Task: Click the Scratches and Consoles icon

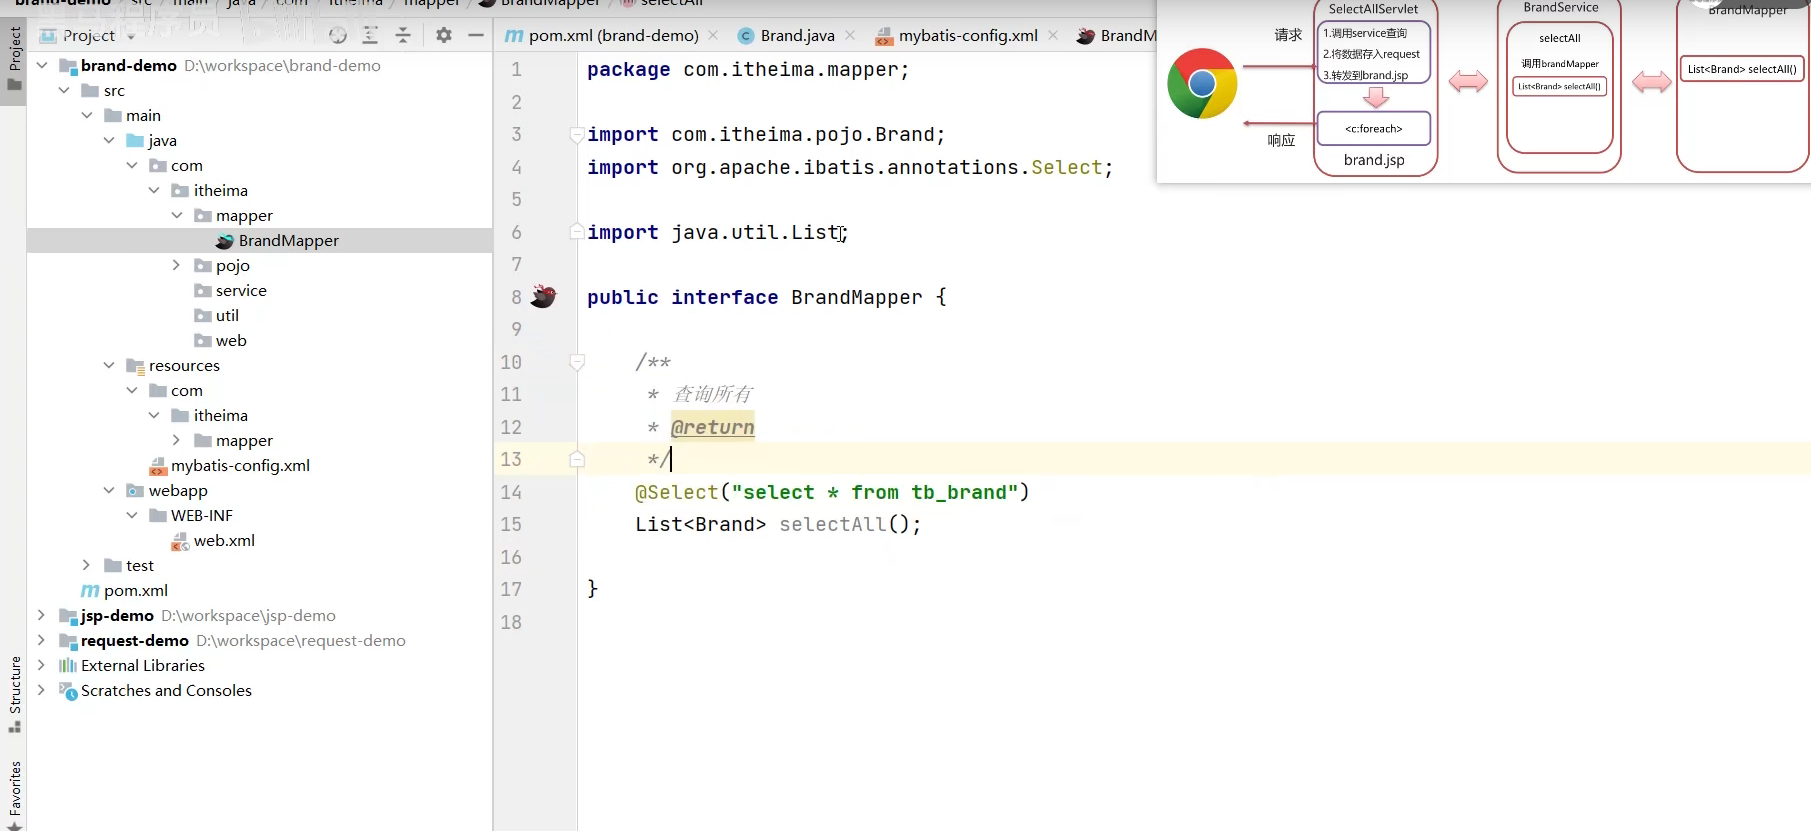Action: [68, 690]
